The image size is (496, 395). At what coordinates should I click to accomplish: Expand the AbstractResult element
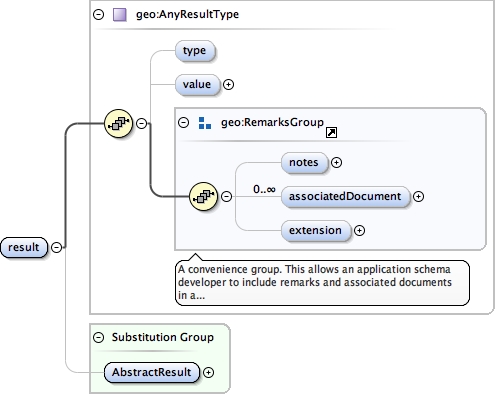click(x=208, y=373)
